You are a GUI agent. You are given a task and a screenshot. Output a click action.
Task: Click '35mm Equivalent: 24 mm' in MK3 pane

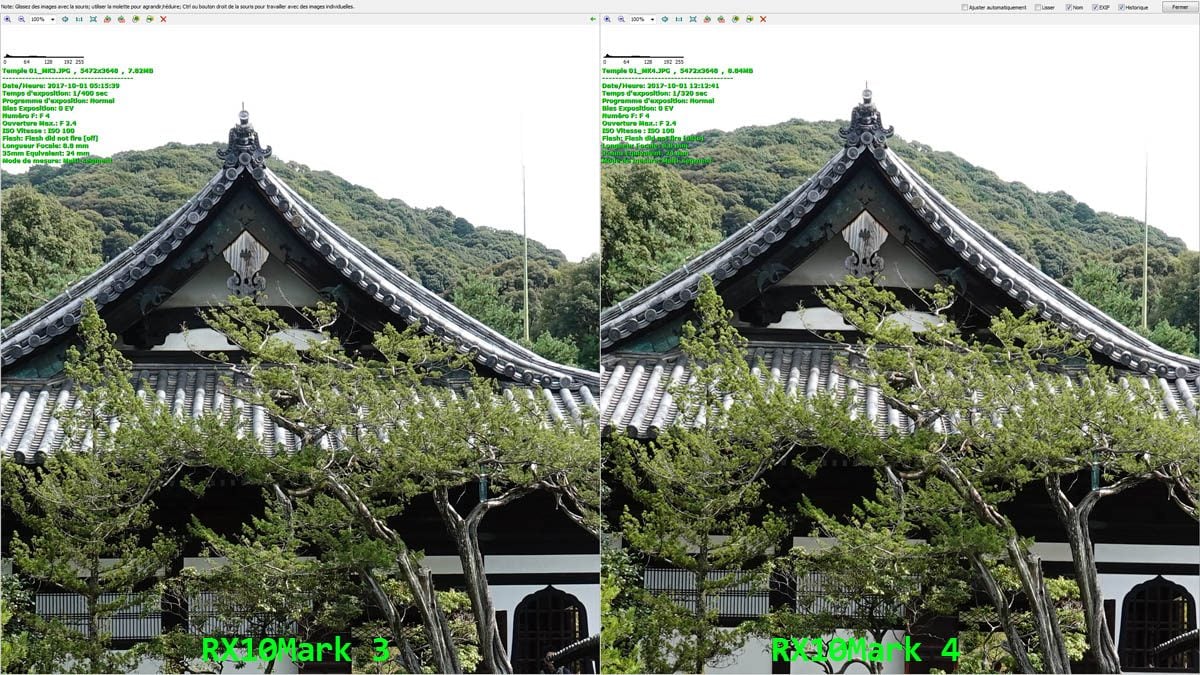coord(45,153)
